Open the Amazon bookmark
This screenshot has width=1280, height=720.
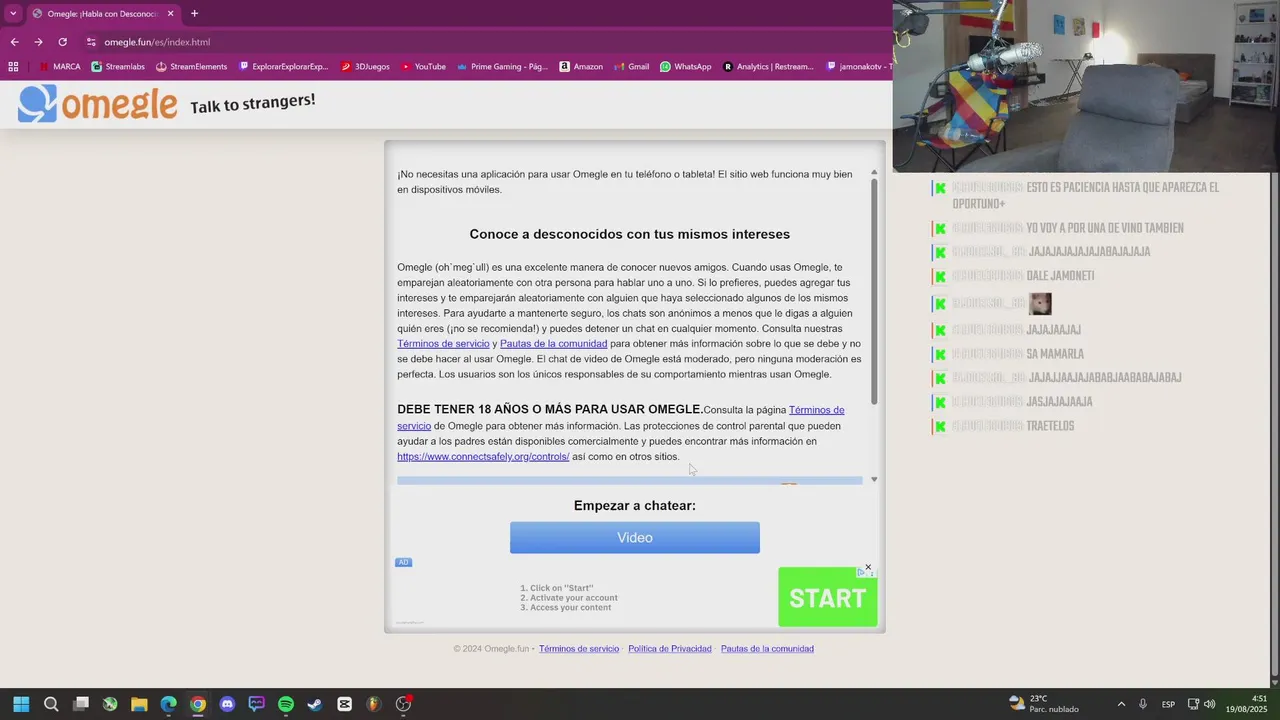point(581,67)
